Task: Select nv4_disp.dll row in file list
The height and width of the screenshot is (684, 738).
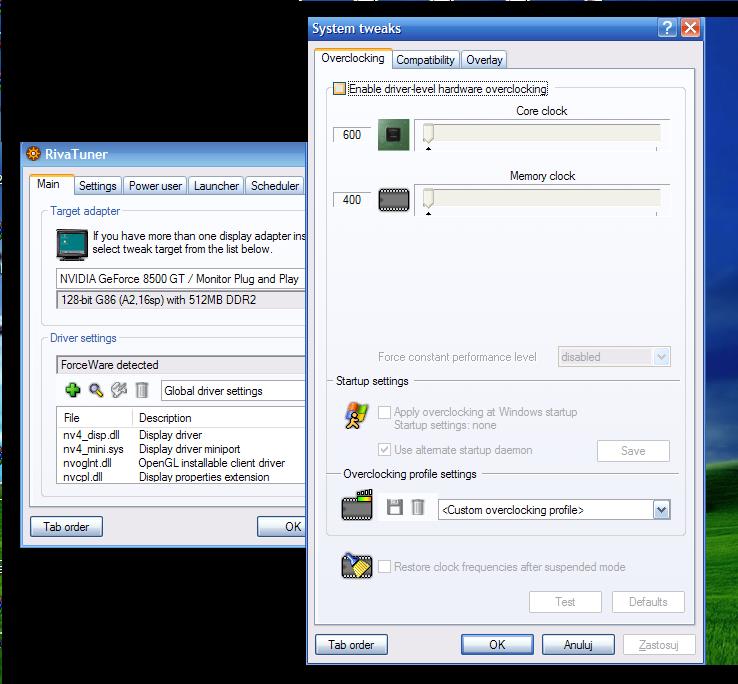Action: coord(181,435)
